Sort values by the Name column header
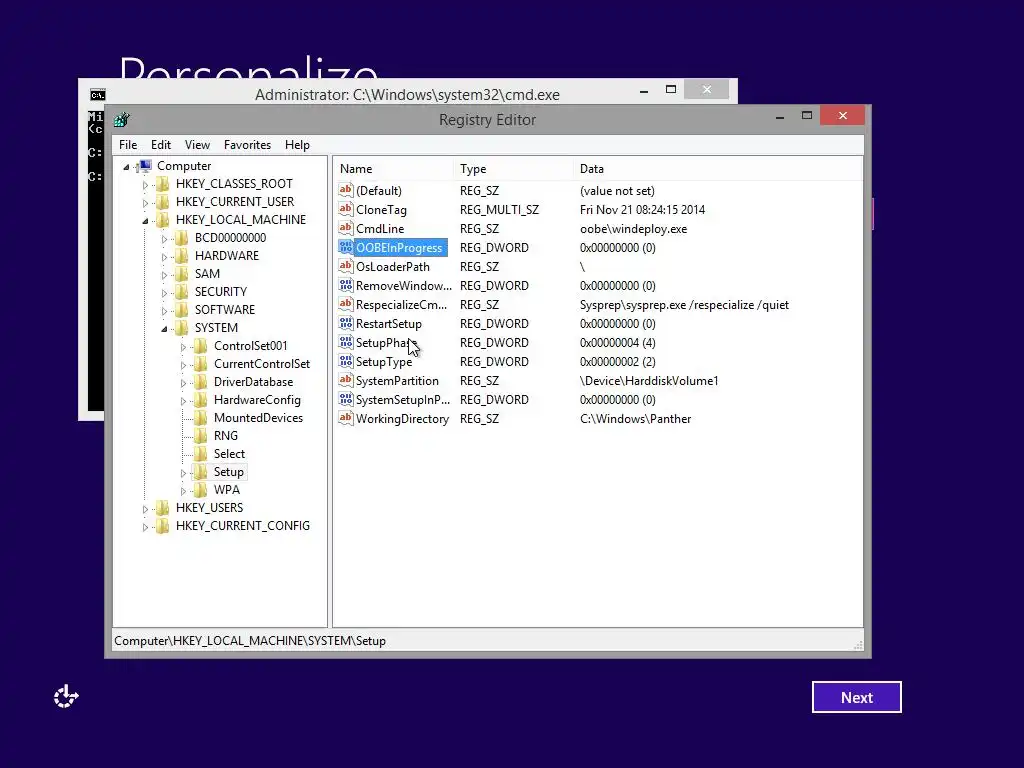The image size is (1024, 768). [393, 168]
